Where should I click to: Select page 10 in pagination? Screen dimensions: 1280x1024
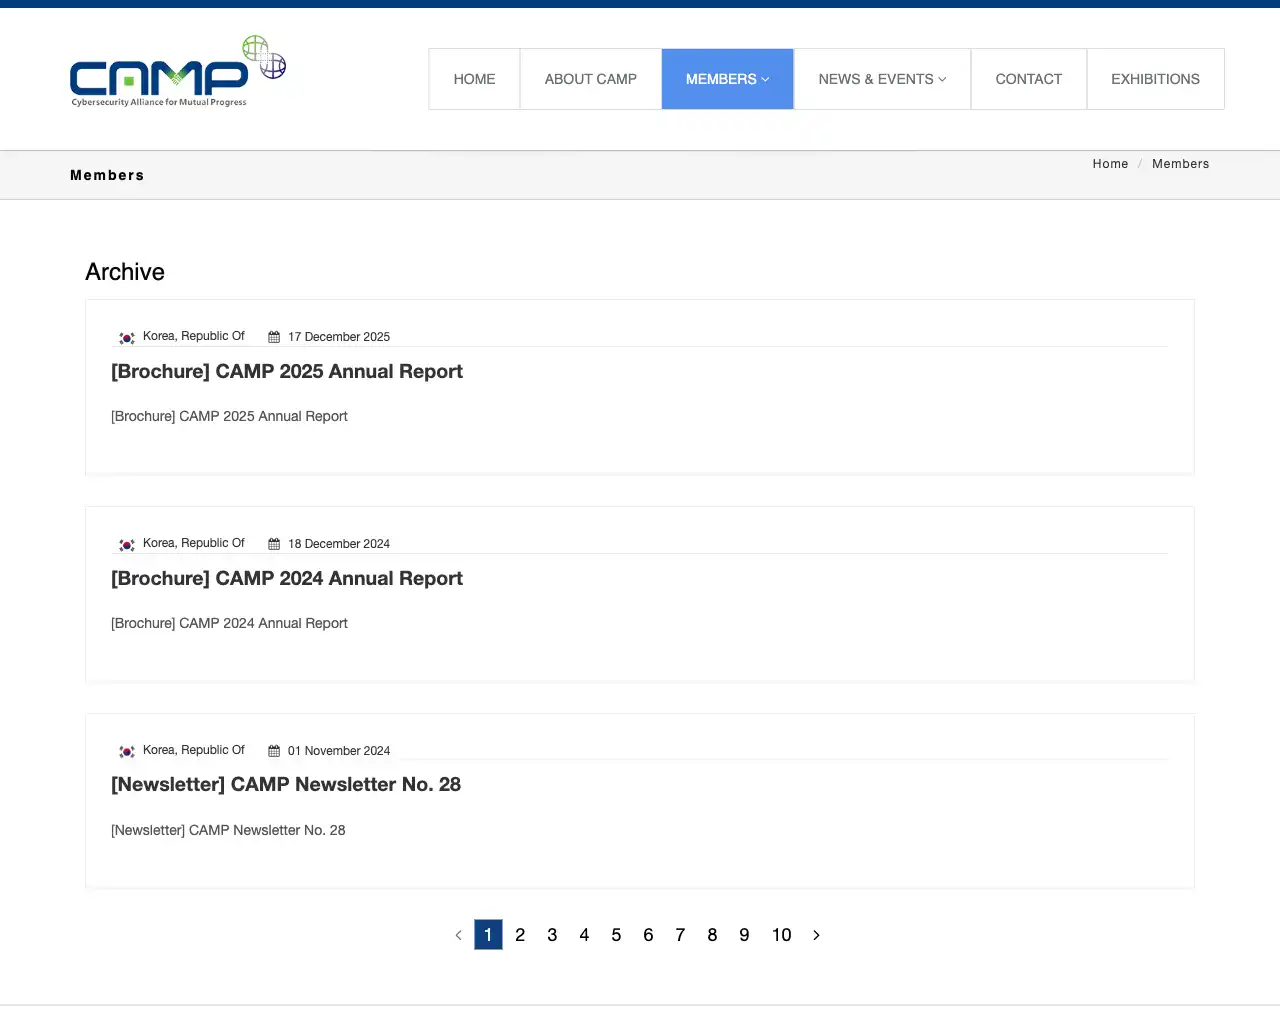782,935
